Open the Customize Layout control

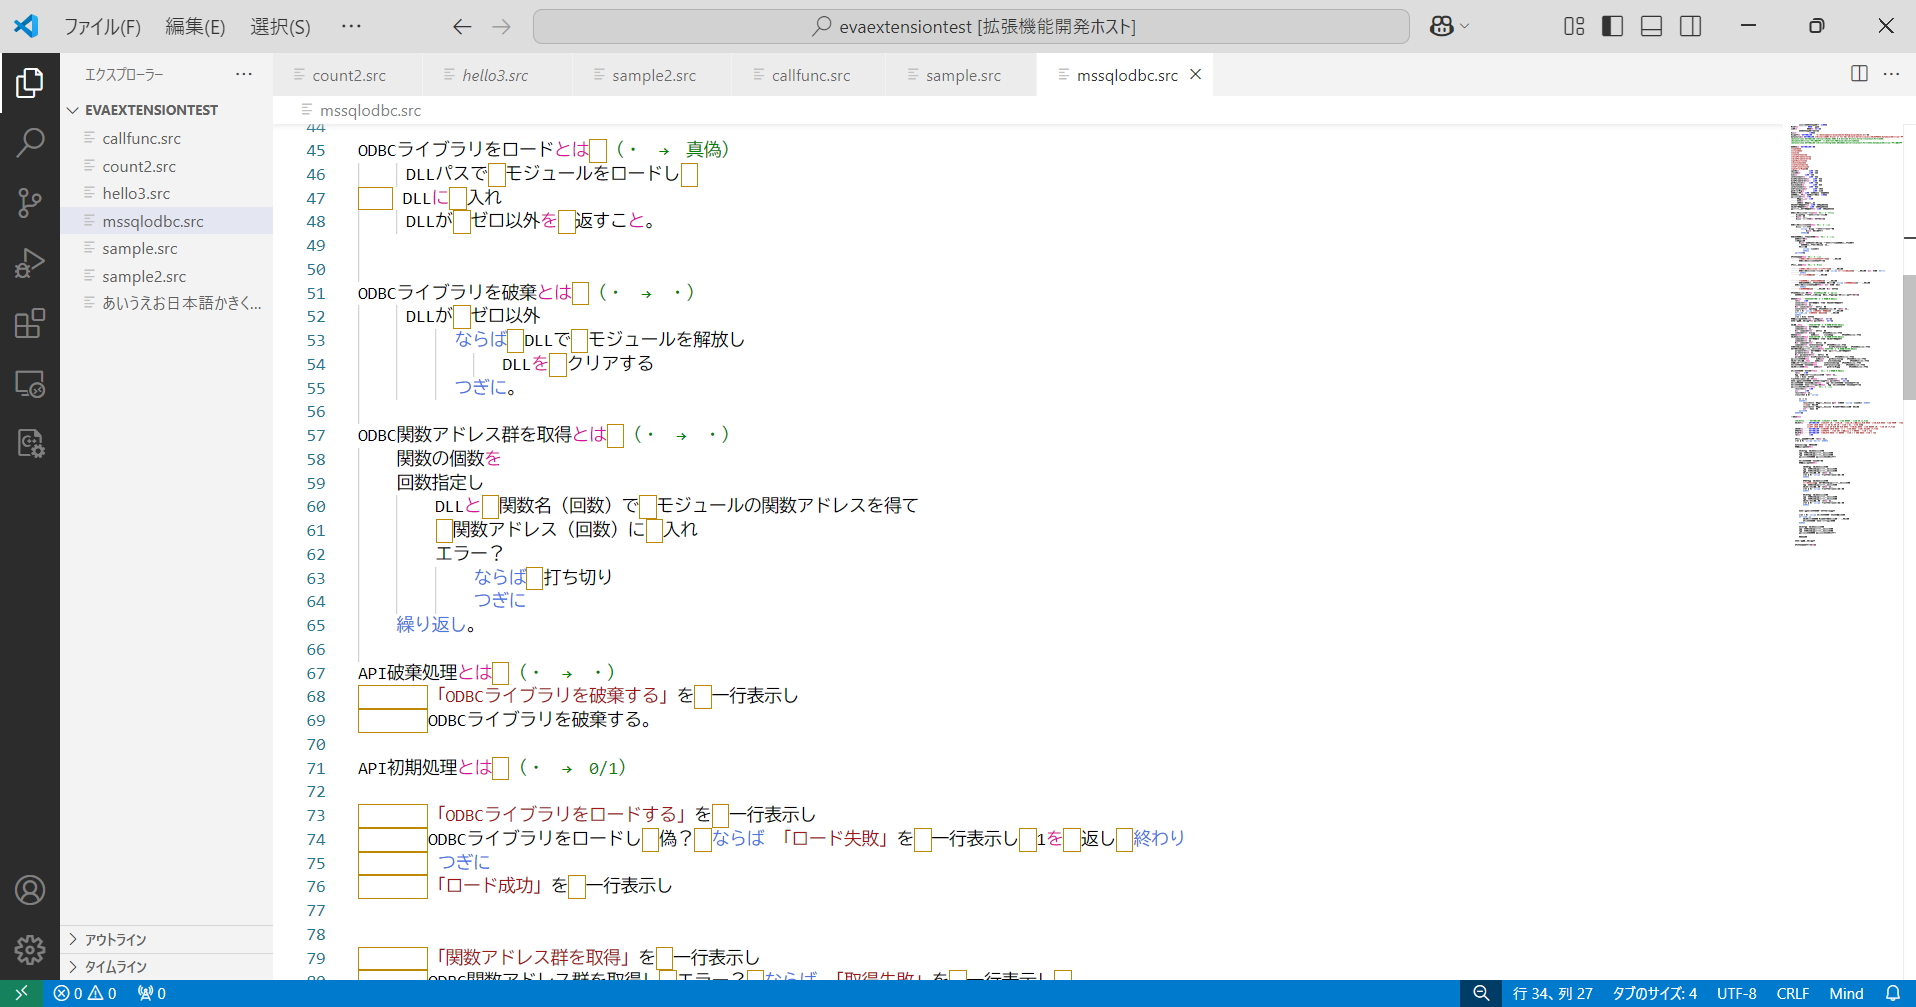tap(1572, 26)
